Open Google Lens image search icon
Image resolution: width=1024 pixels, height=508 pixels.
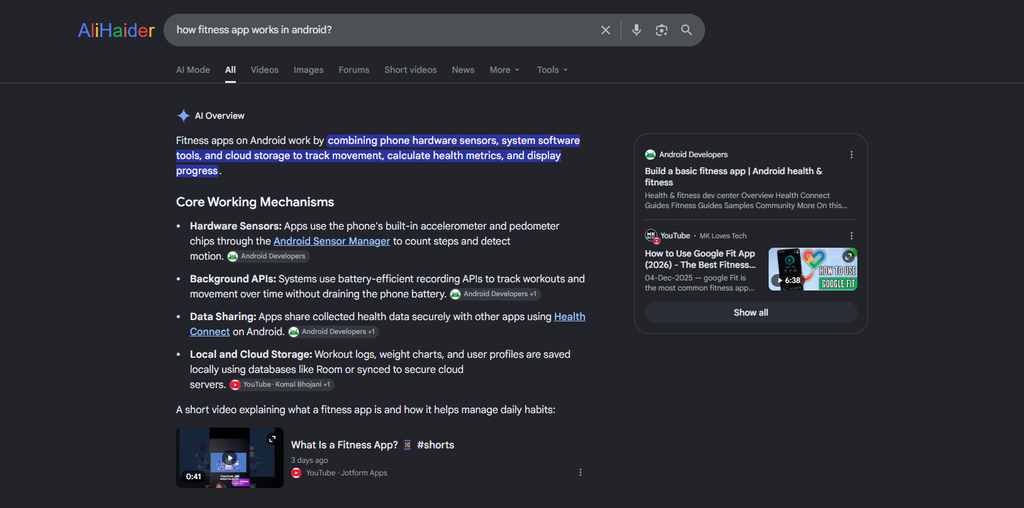tap(662, 30)
